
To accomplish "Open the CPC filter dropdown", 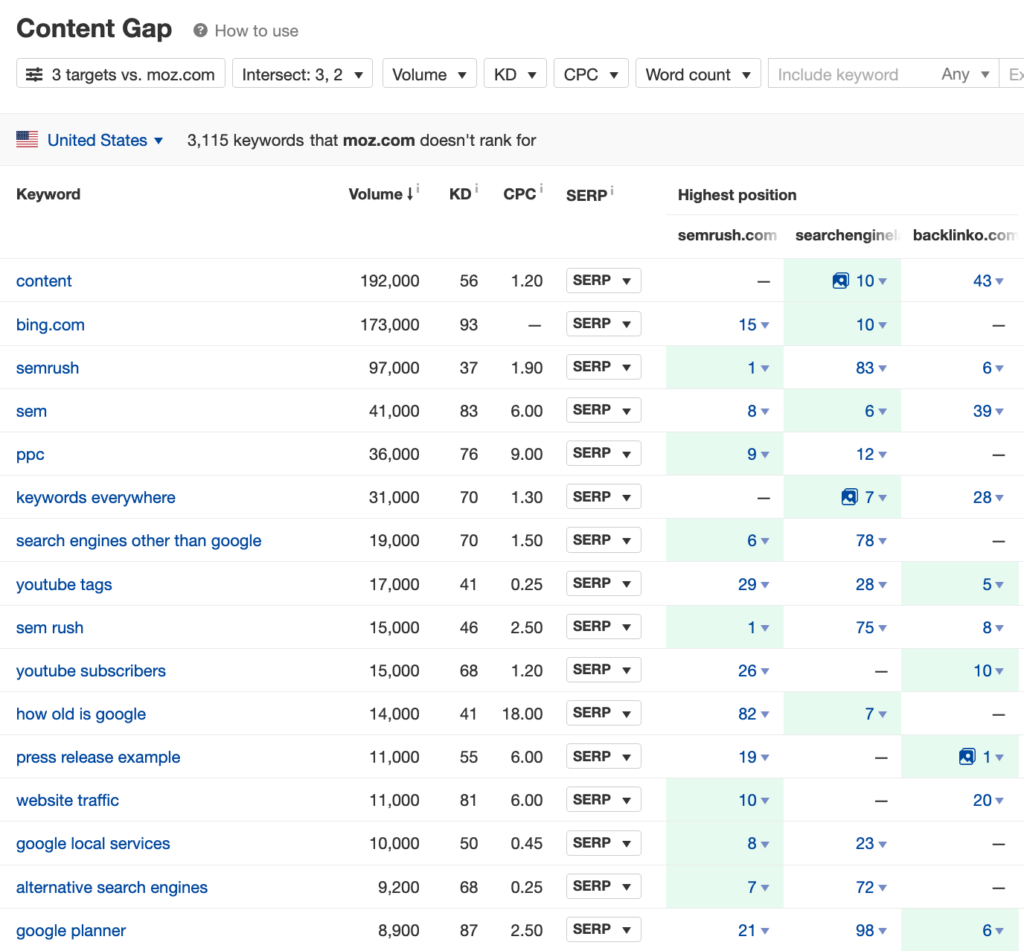I will [x=591, y=74].
